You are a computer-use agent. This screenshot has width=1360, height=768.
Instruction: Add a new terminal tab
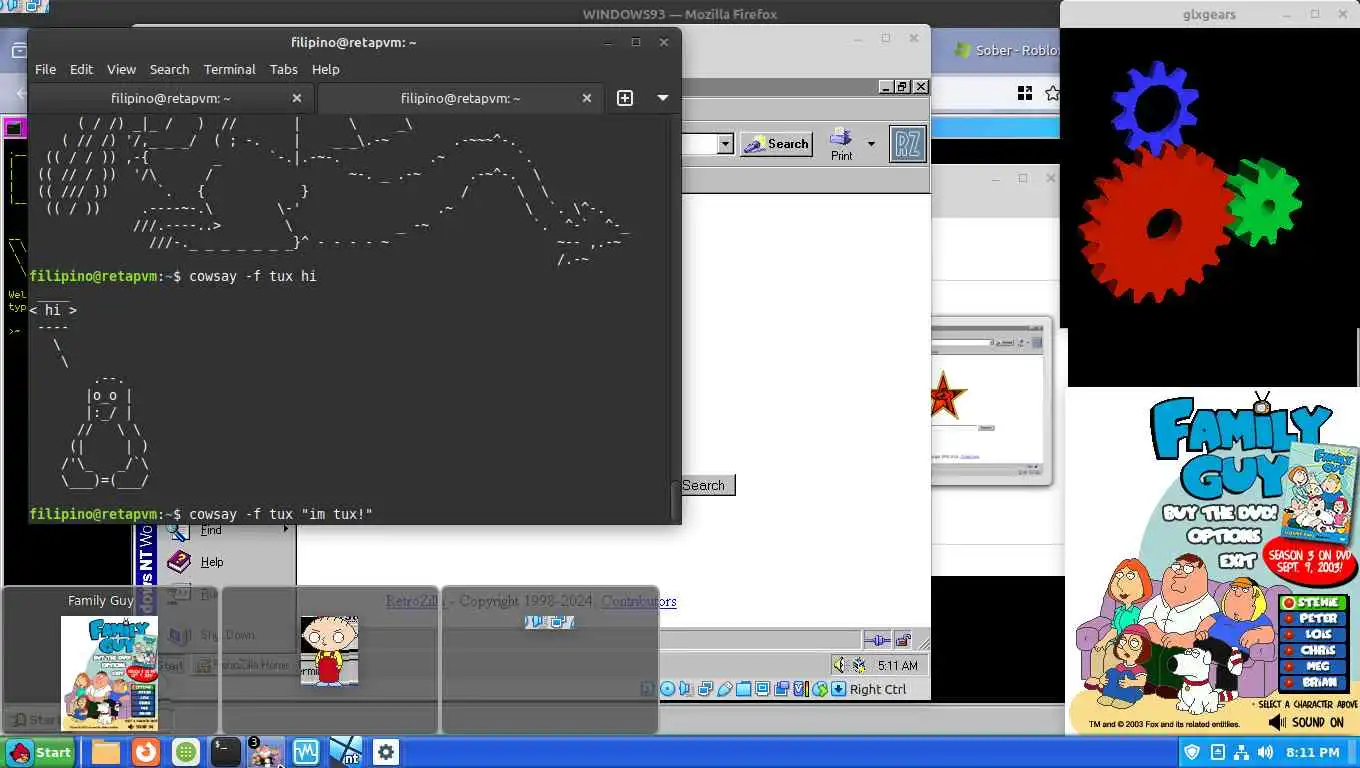click(x=625, y=98)
